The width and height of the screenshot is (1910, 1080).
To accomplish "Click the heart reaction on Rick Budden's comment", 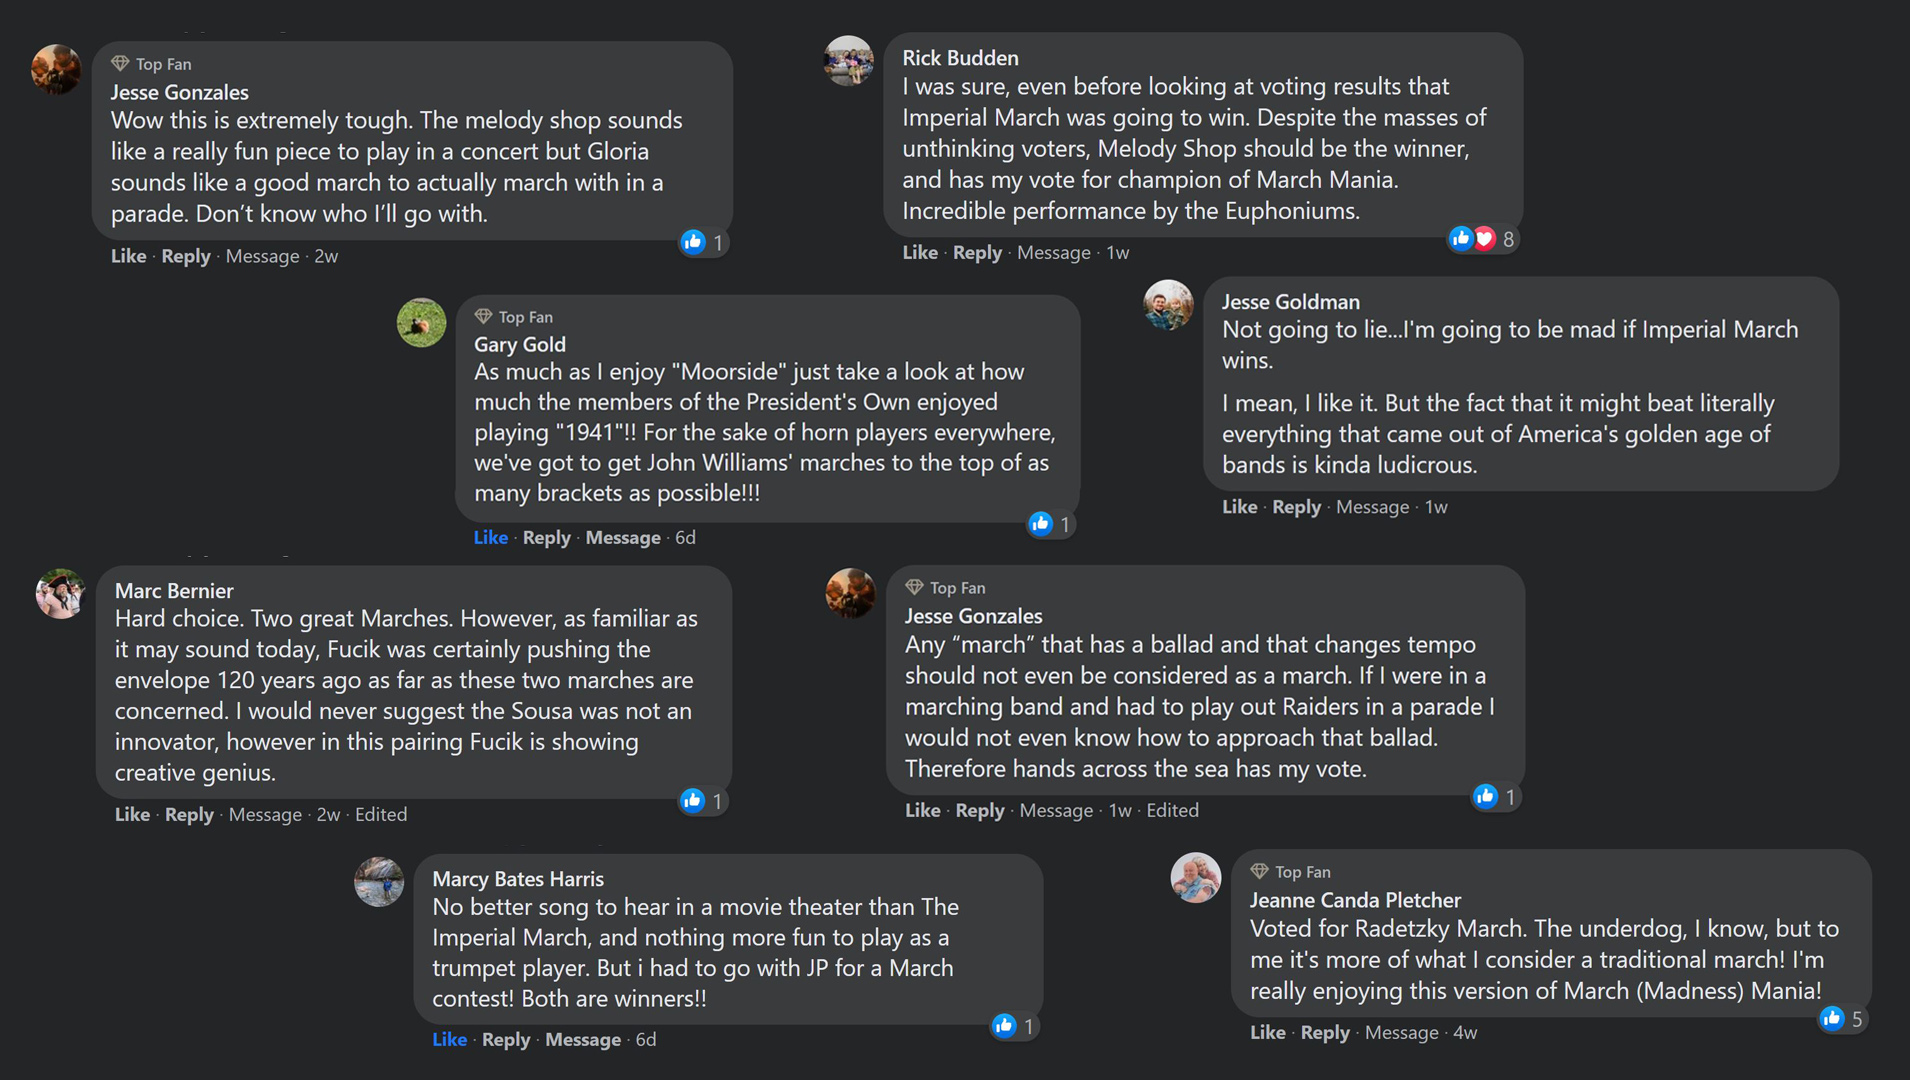I will point(1485,238).
